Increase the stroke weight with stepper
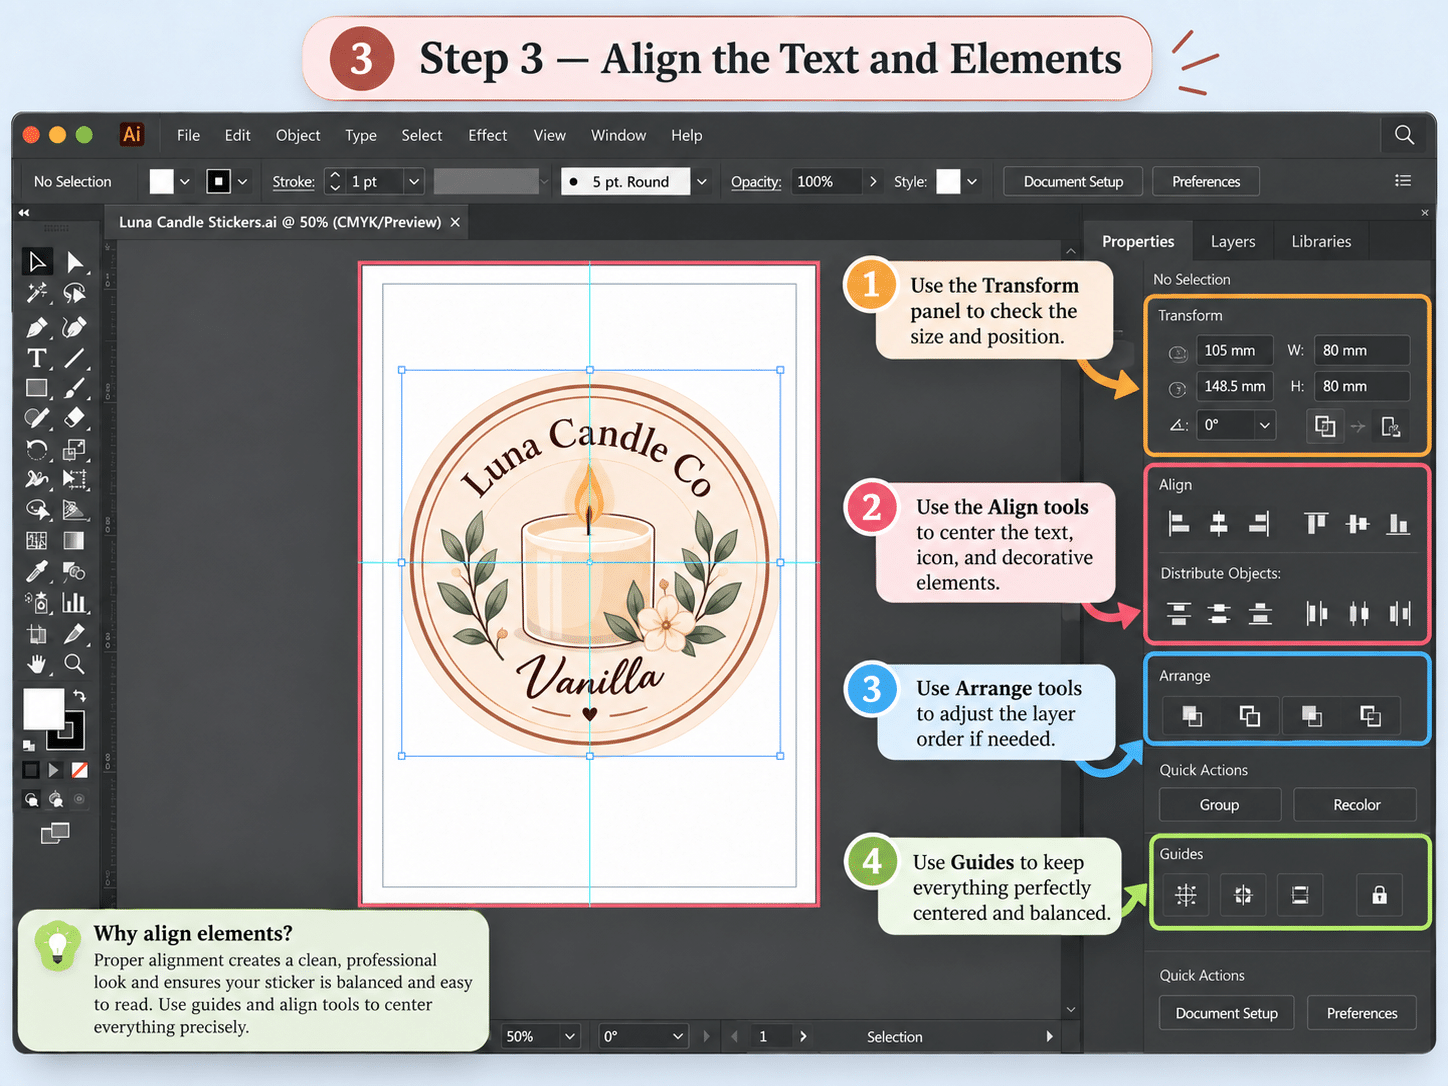 (x=335, y=175)
